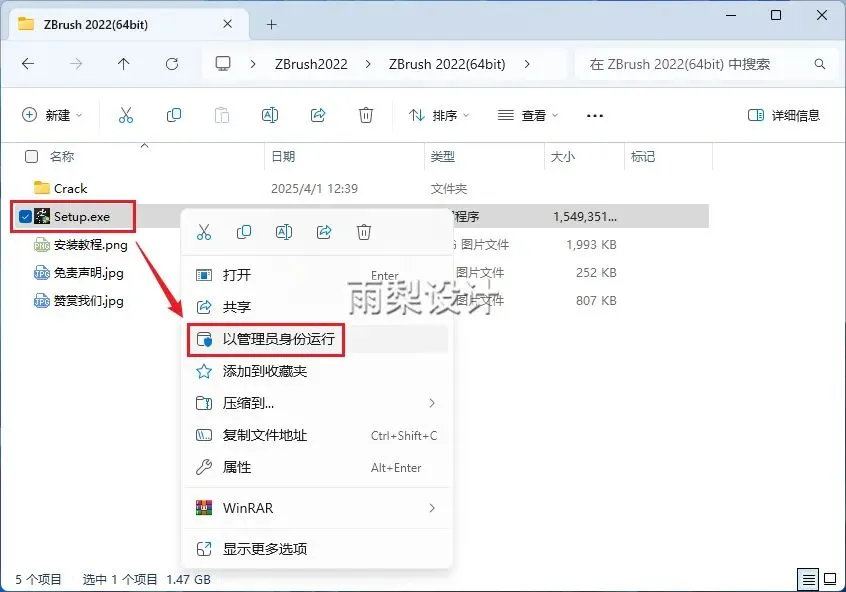Choose 添加到收藏夹 in context menu
Image resolution: width=846 pixels, height=592 pixels.
[x=317, y=371]
